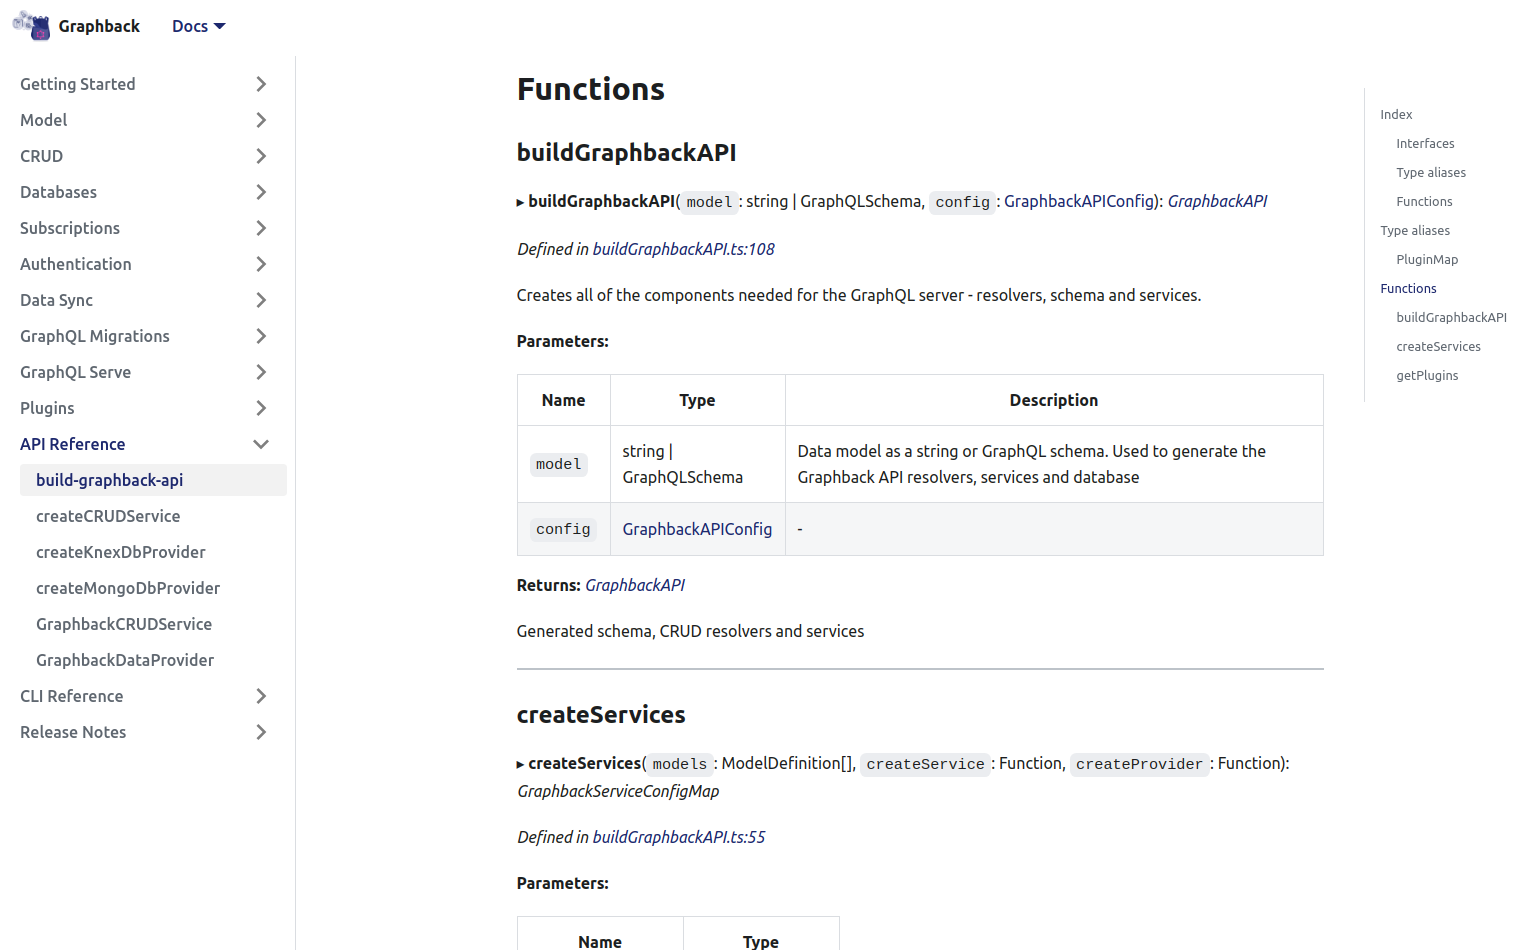The image size is (1519, 950).
Task: Open the Docs dropdown menu
Action: point(197,26)
